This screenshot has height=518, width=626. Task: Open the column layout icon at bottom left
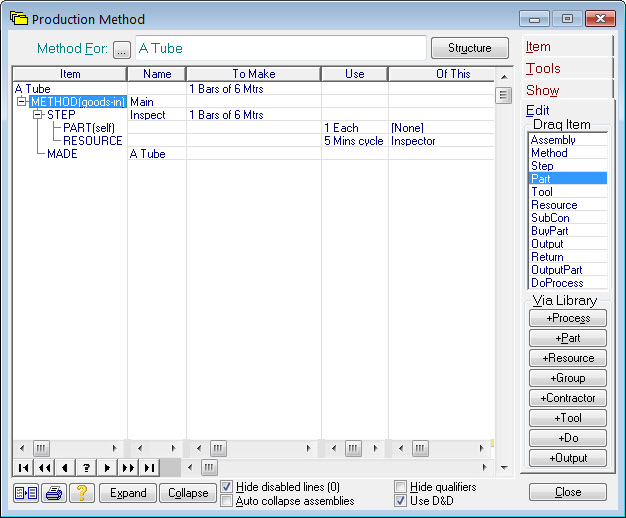(x=26, y=493)
